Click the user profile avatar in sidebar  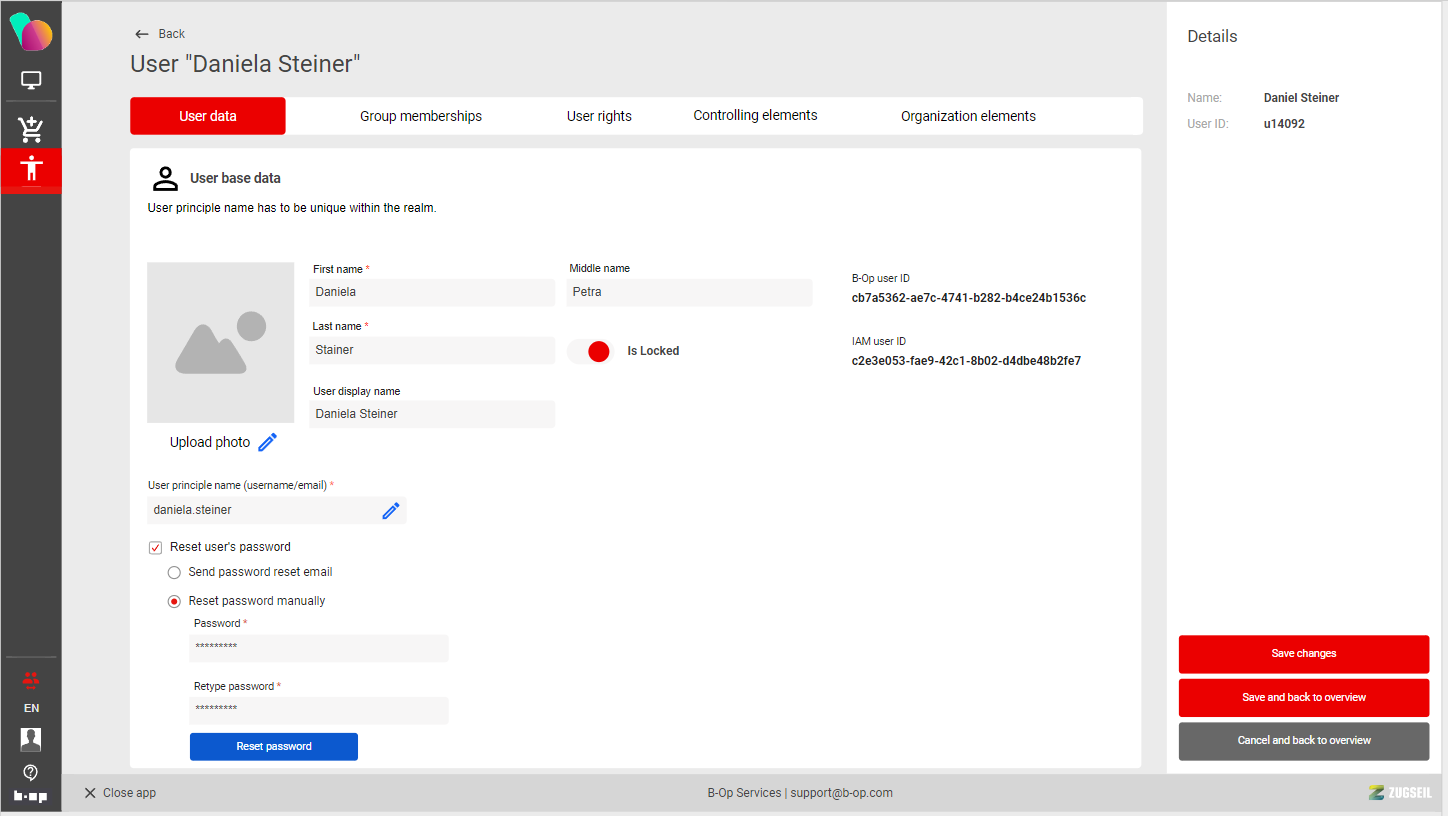tap(31, 739)
